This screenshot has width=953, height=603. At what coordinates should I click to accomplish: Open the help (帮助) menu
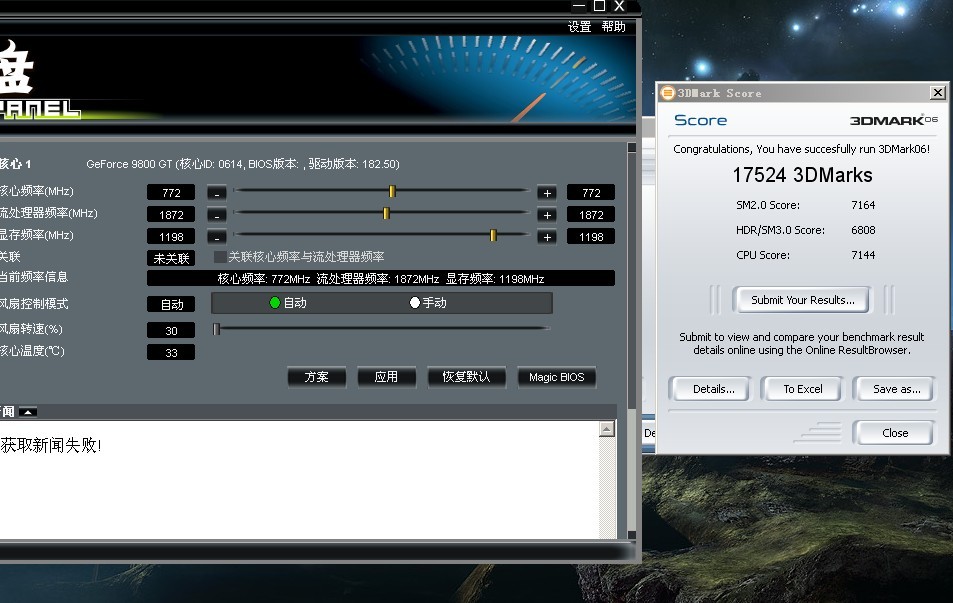[613, 27]
